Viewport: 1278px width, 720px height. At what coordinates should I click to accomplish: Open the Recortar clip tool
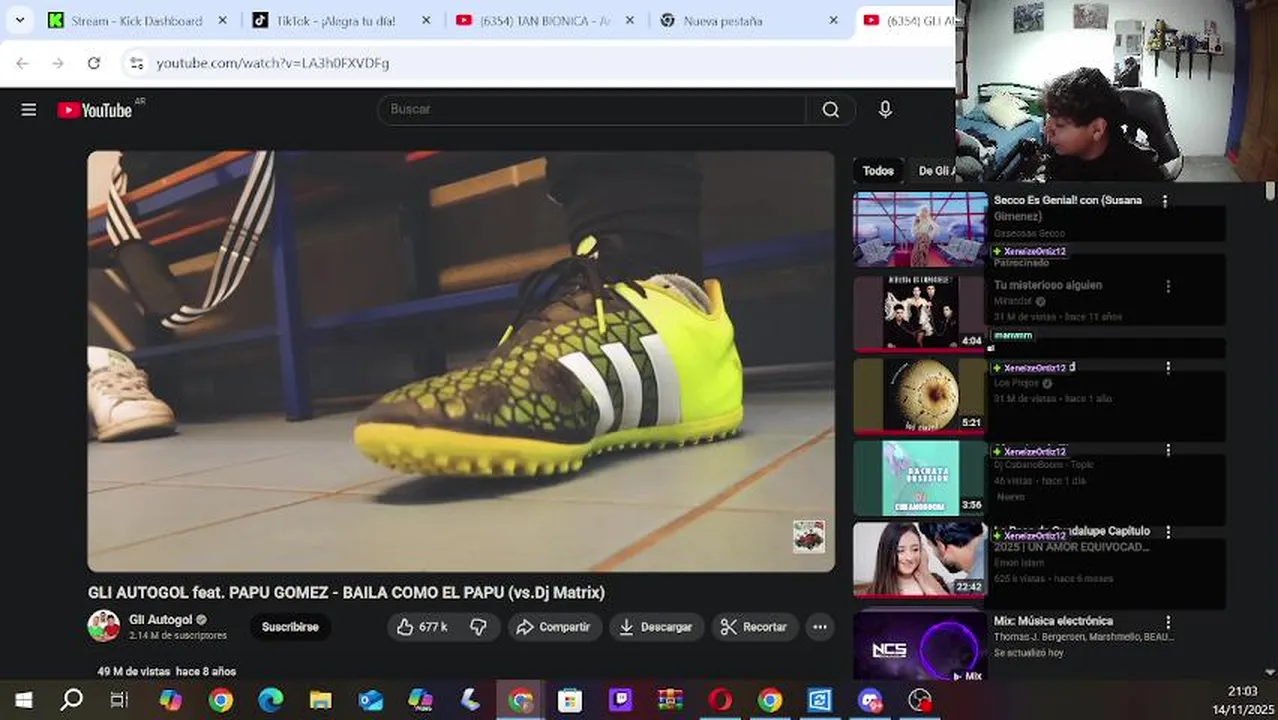(x=754, y=627)
